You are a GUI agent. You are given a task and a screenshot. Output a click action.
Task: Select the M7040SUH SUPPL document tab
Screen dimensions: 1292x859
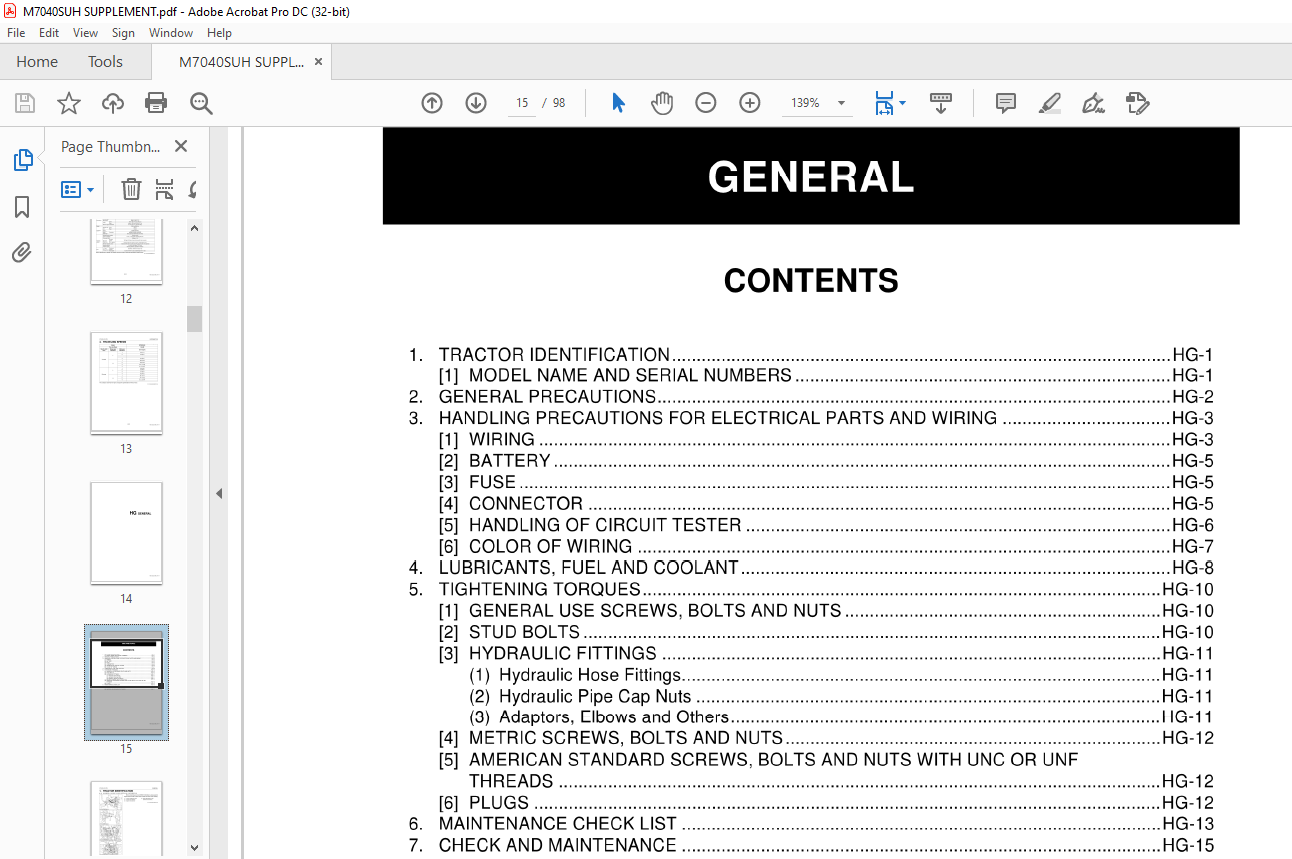click(x=241, y=61)
